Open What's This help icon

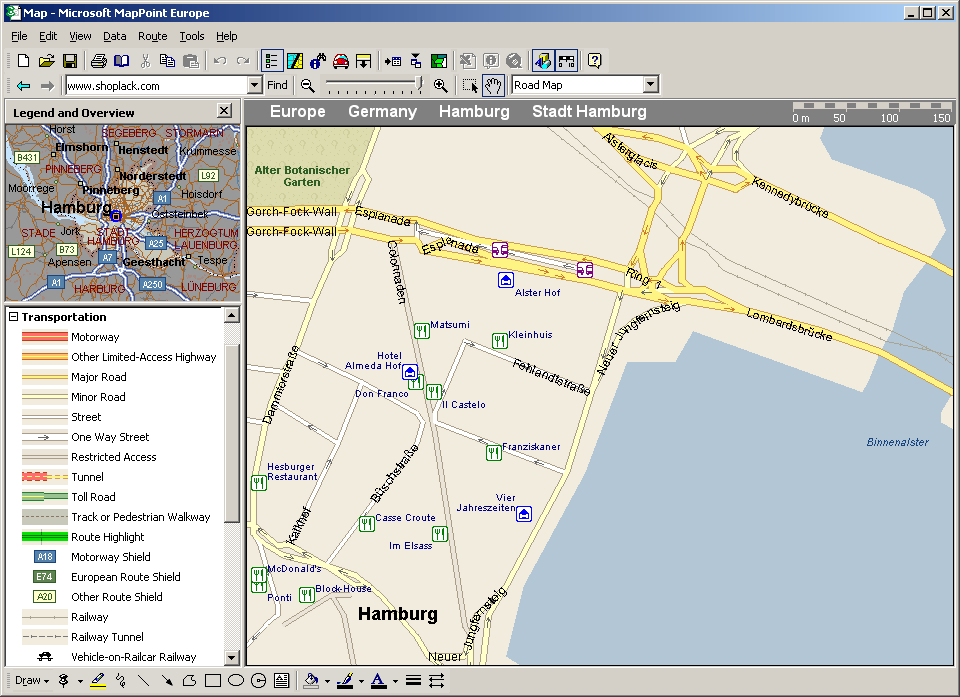pos(594,61)
